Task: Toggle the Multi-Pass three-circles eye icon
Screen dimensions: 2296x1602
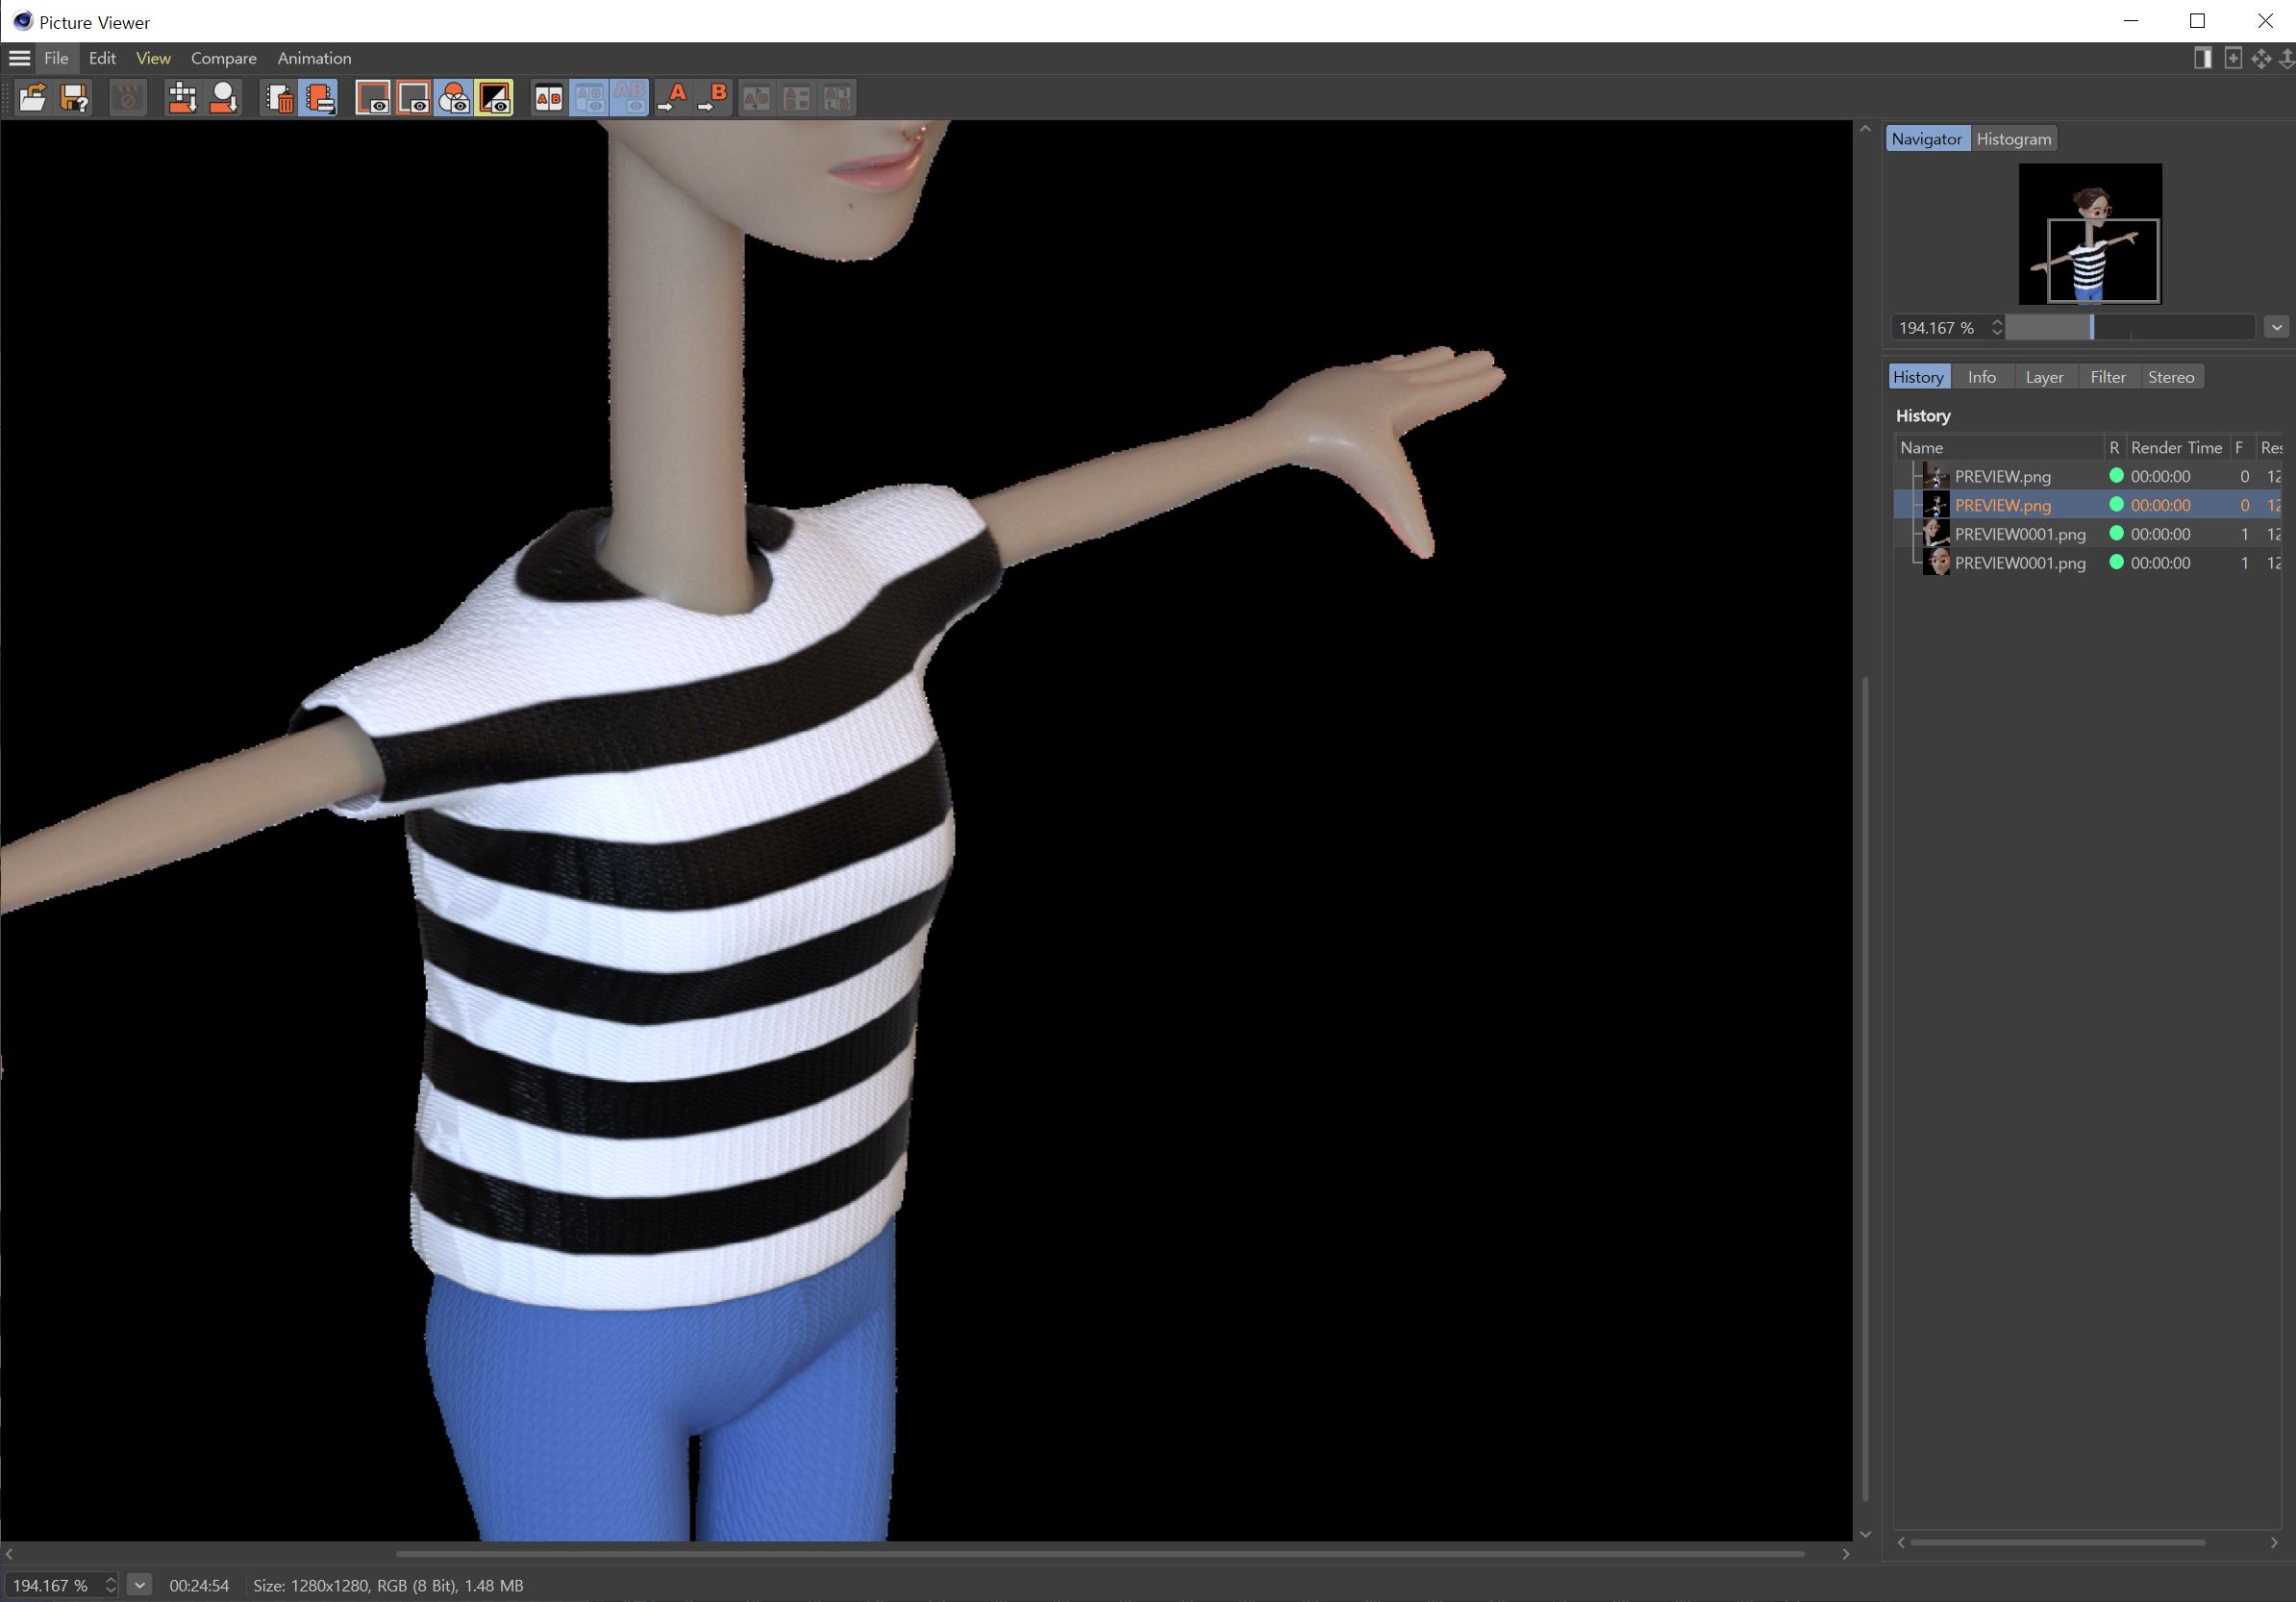Action: (x=454, y=98)
